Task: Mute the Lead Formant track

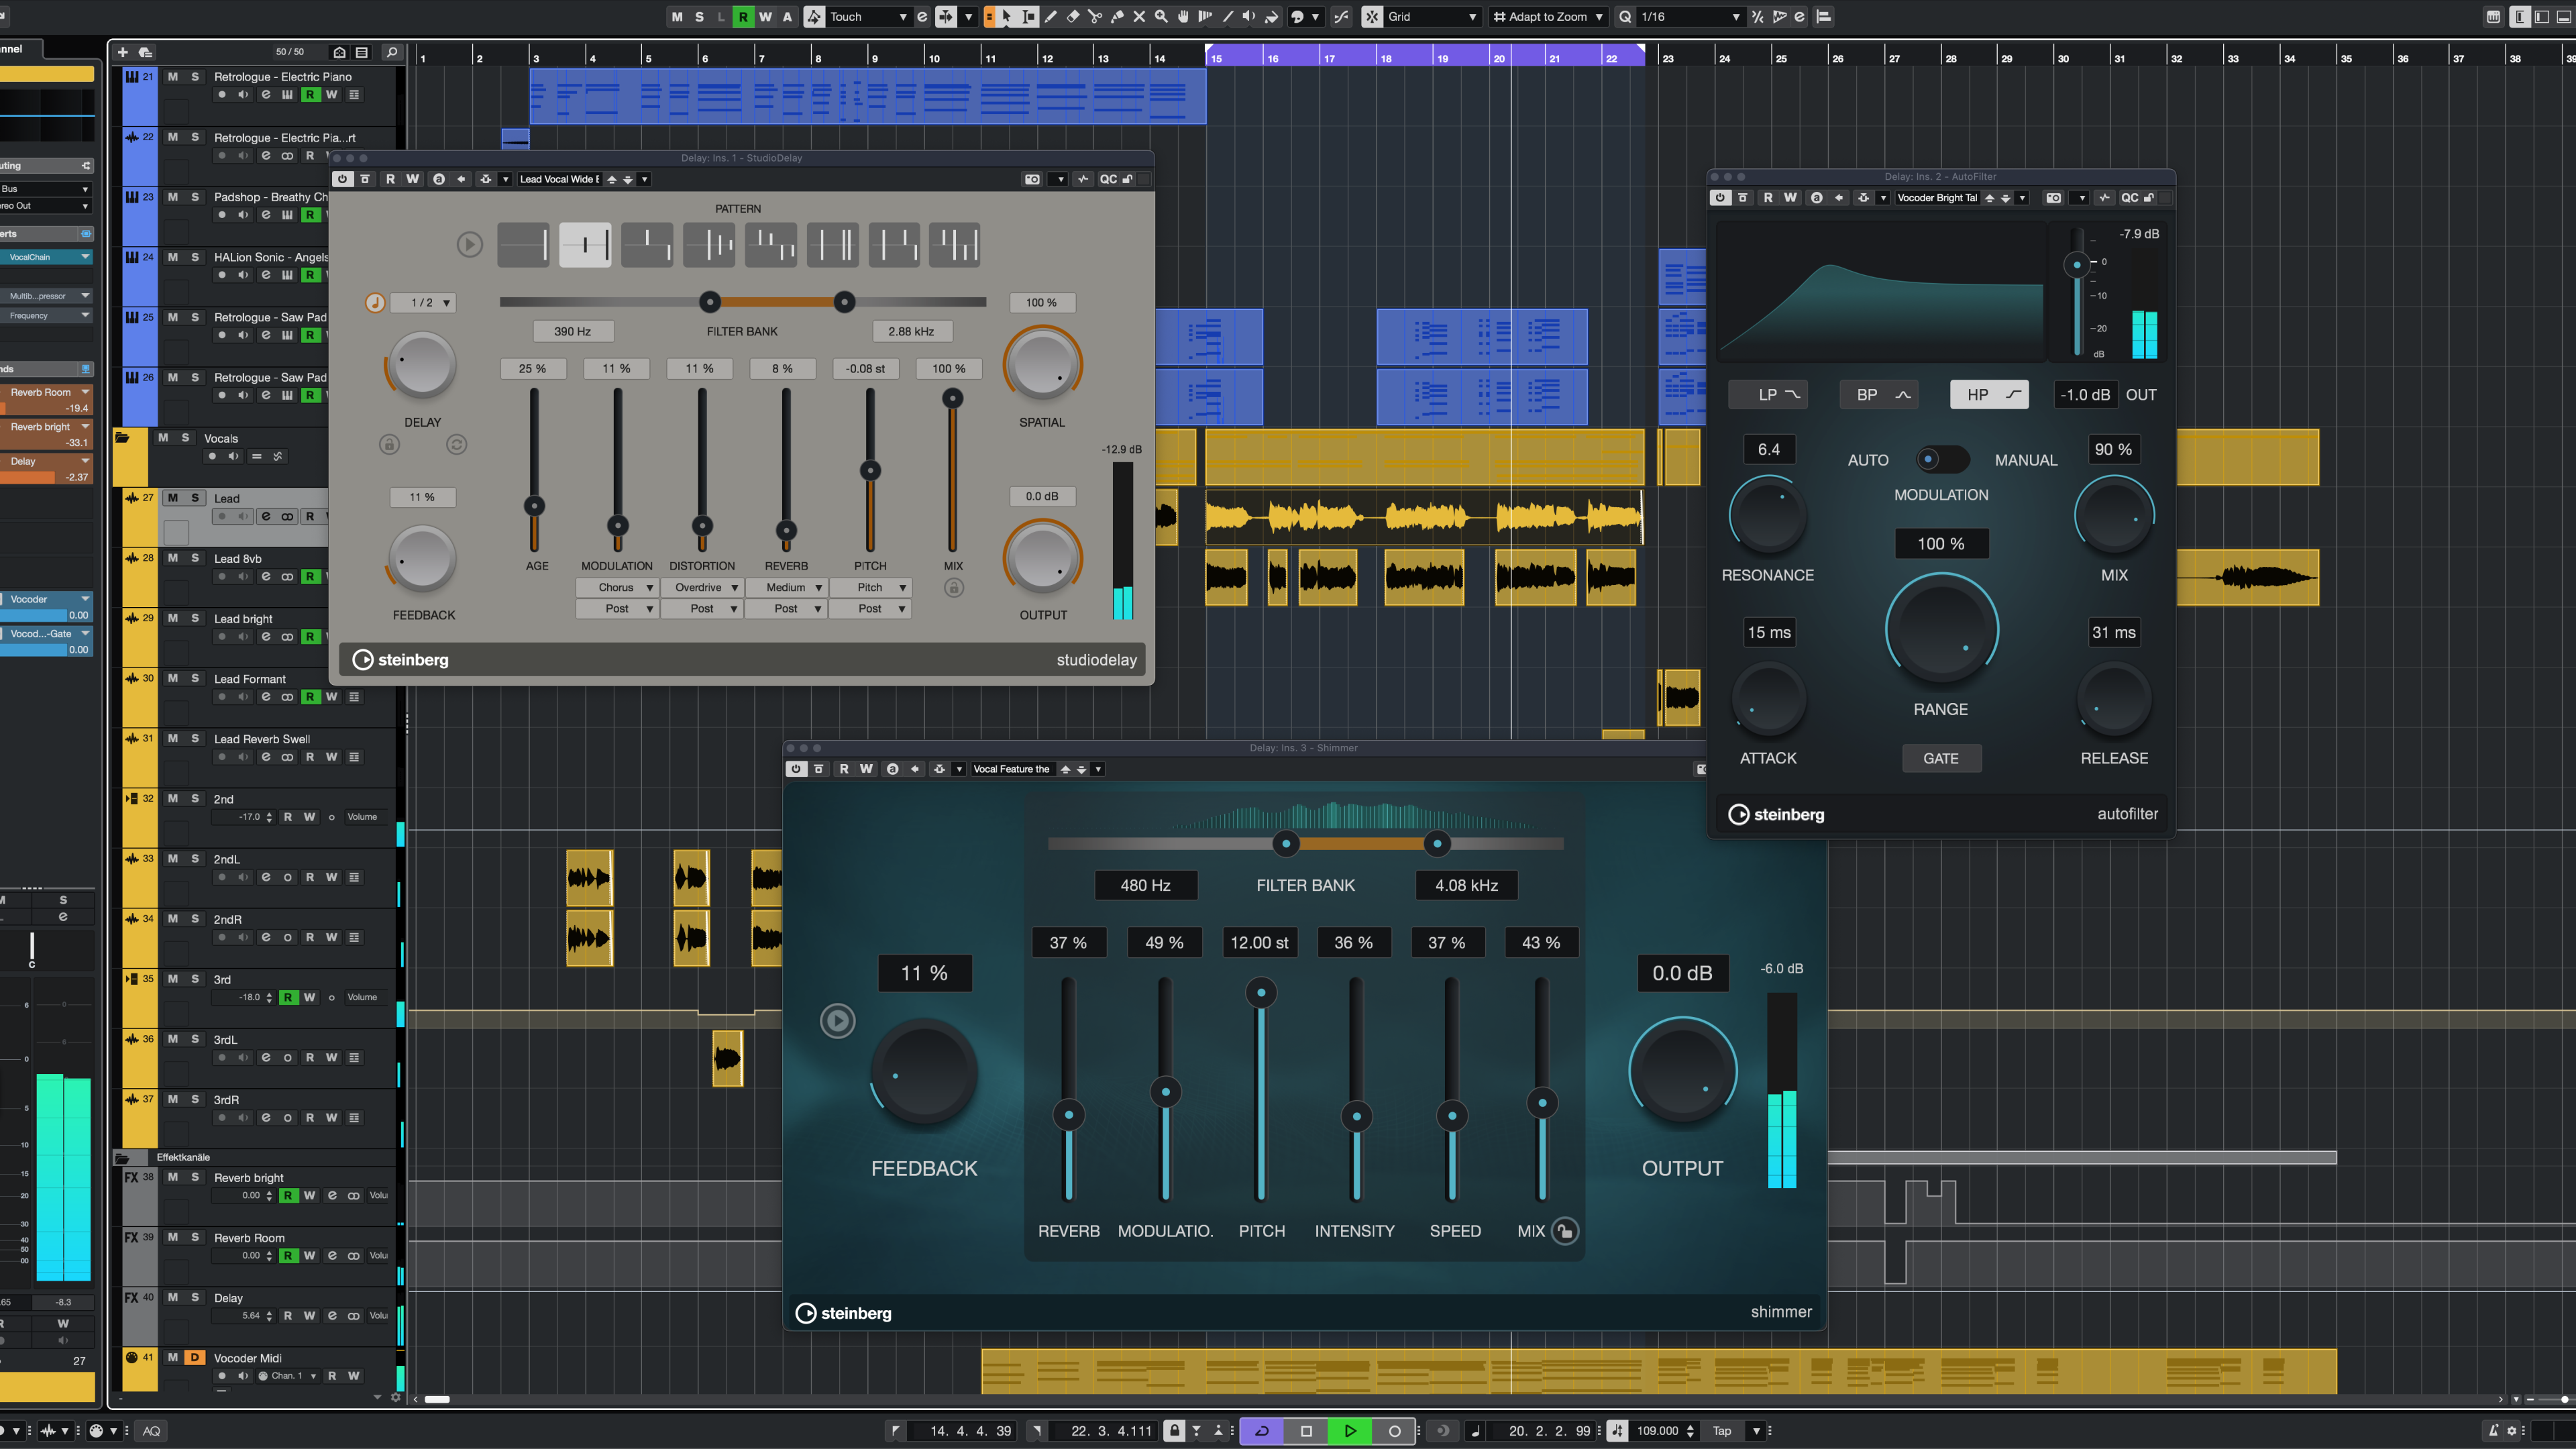Action: coord(172,678)
